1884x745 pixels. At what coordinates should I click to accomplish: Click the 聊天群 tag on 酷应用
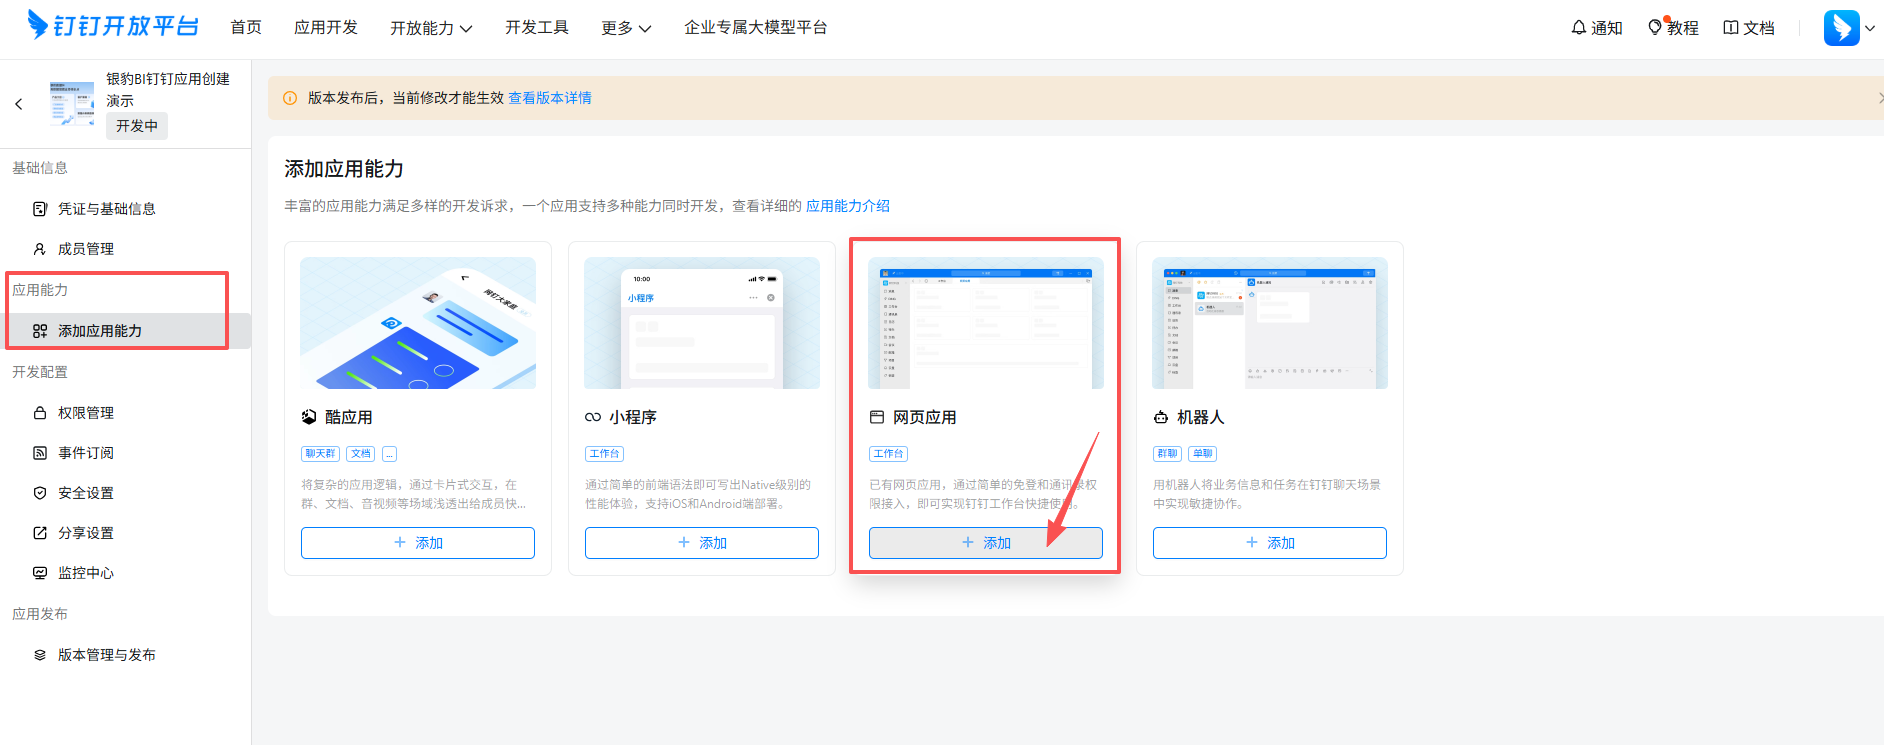tap(321, 454)
